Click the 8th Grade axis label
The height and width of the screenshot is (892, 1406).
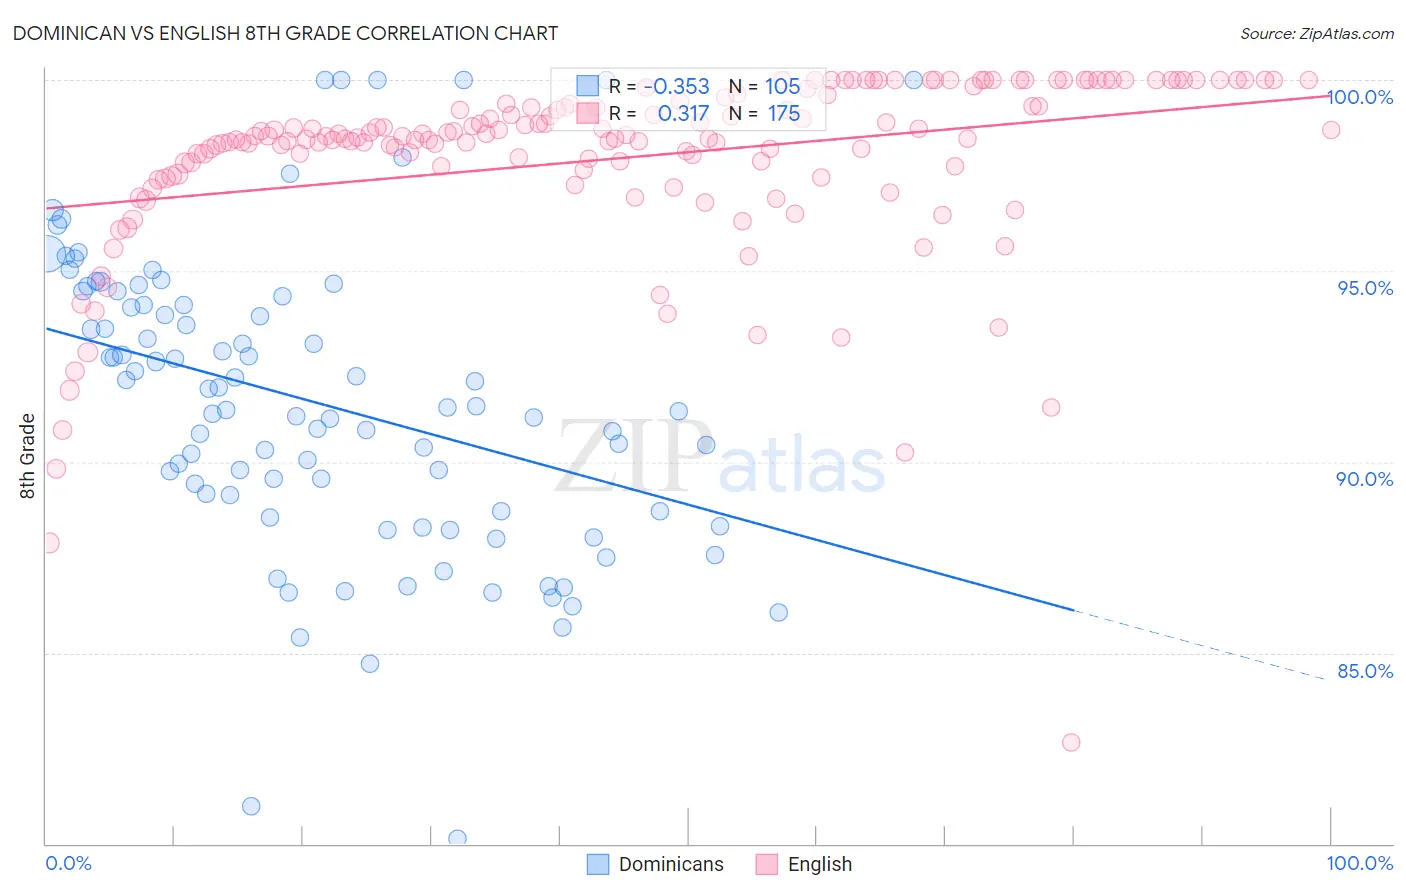(28, 456)
